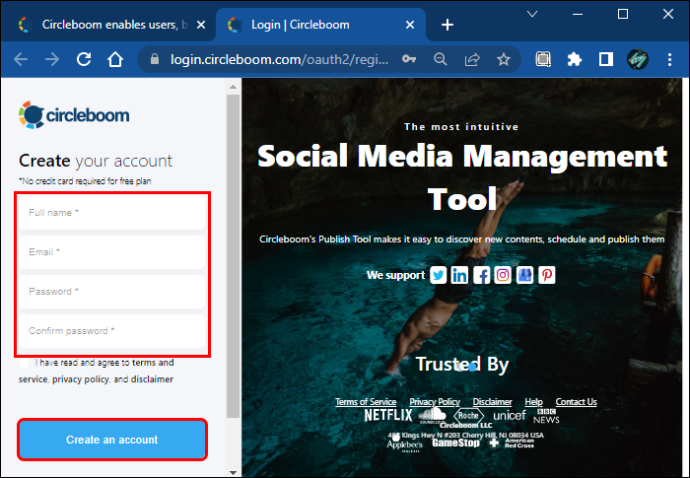Maximize the browser window
The height and width of the screenshot is (478, 690).
[623, 14]
